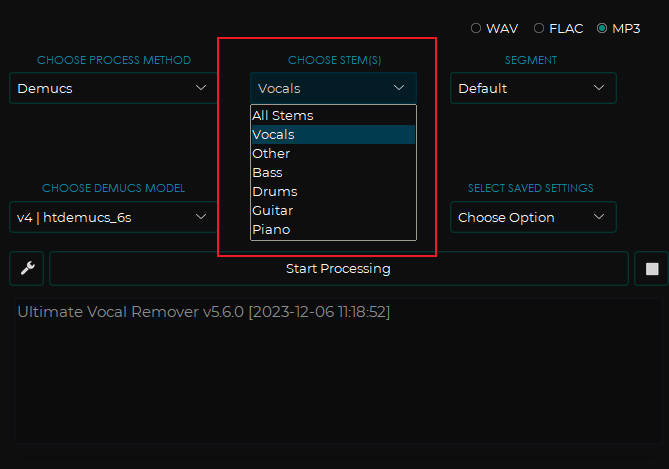
Task: Click the Start Processing button
Action: [x=338, y=269]
